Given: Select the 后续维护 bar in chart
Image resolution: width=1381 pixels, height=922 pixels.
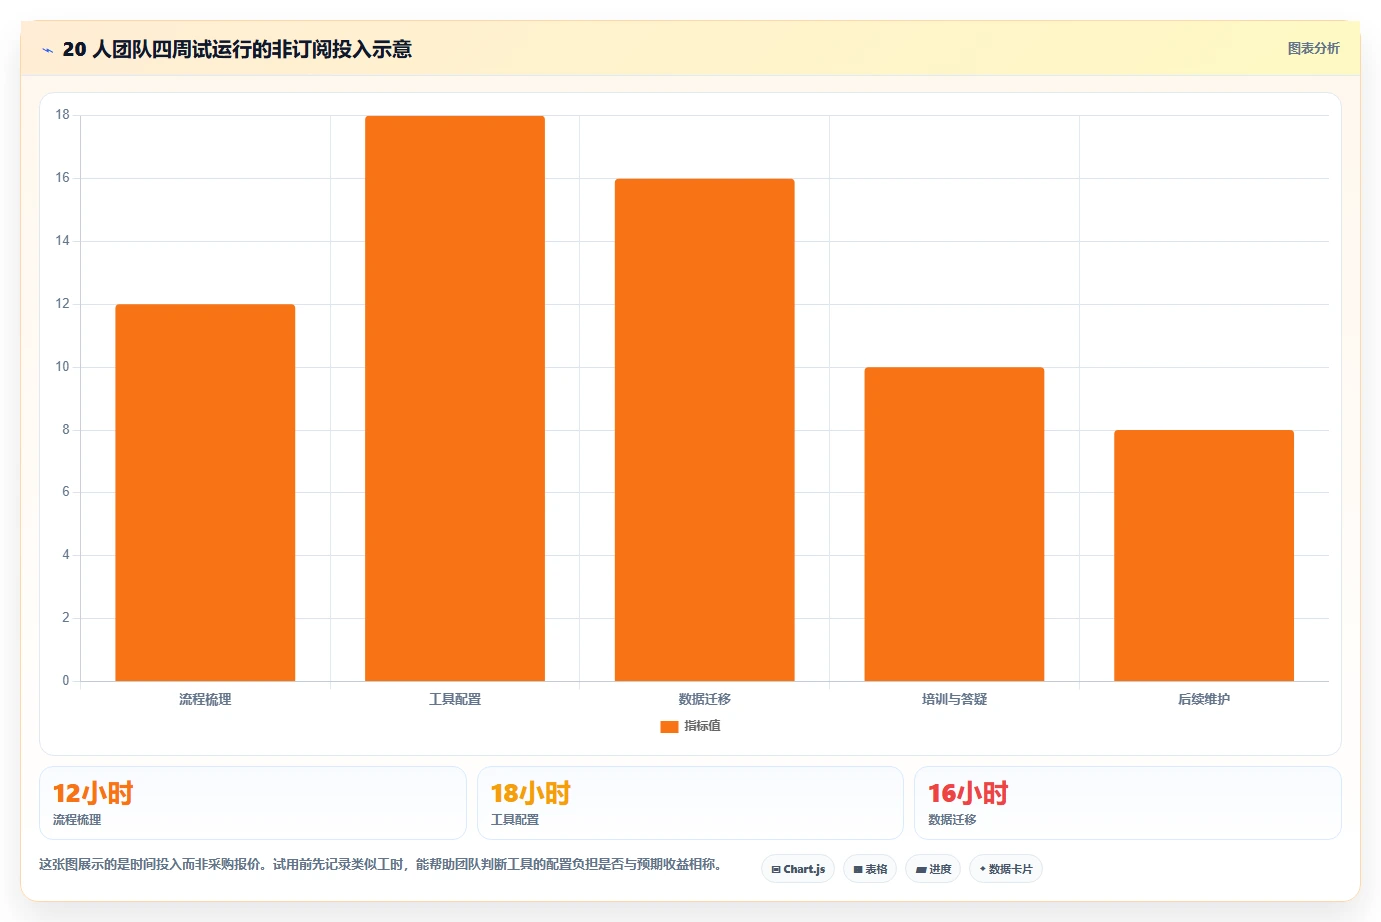Looking at the screenshot, I should (1204, 556).
